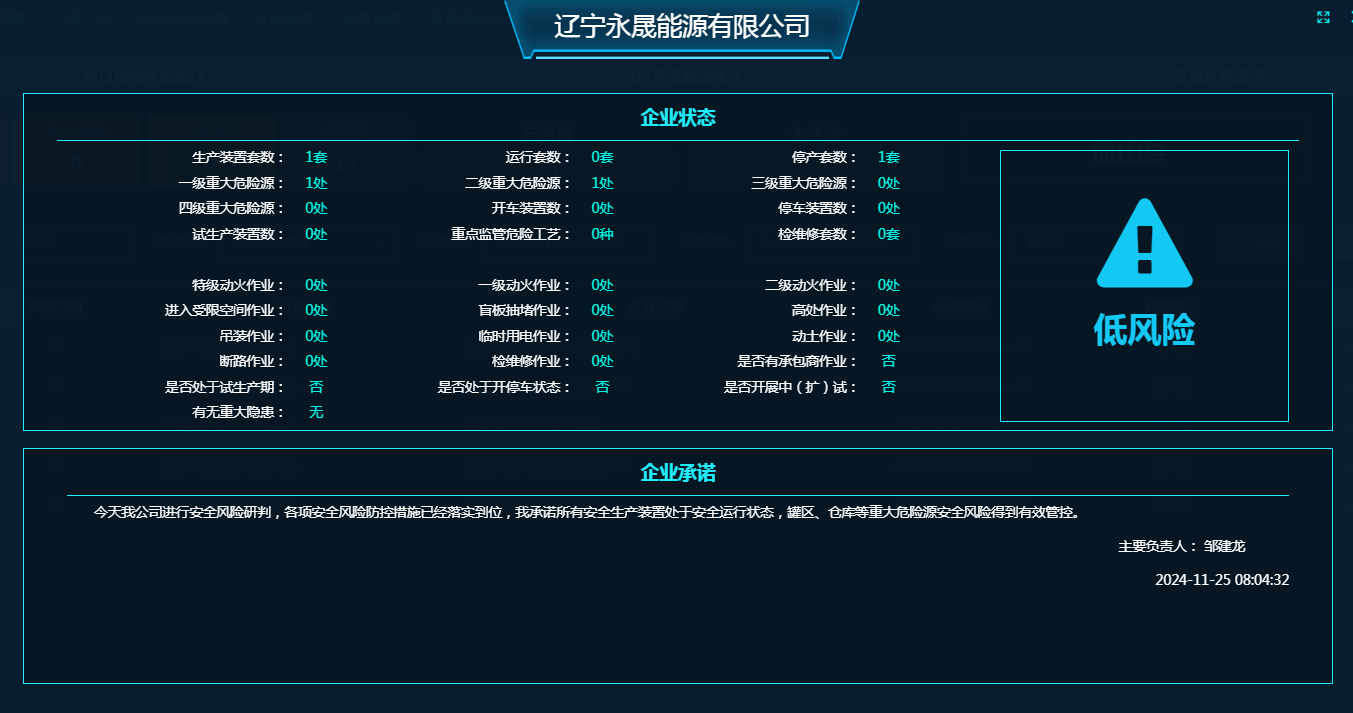Click the 0处 value for 断路作业
This screenshot has width=1353, height=713.
(316, 361)
